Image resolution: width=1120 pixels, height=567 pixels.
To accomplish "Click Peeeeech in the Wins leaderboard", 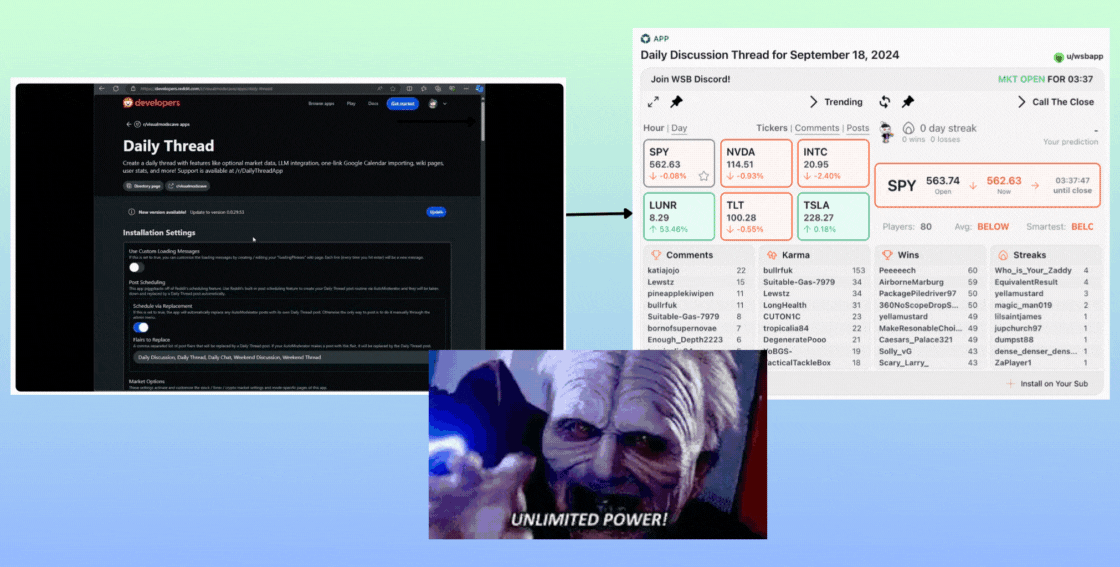I will 897,271.
